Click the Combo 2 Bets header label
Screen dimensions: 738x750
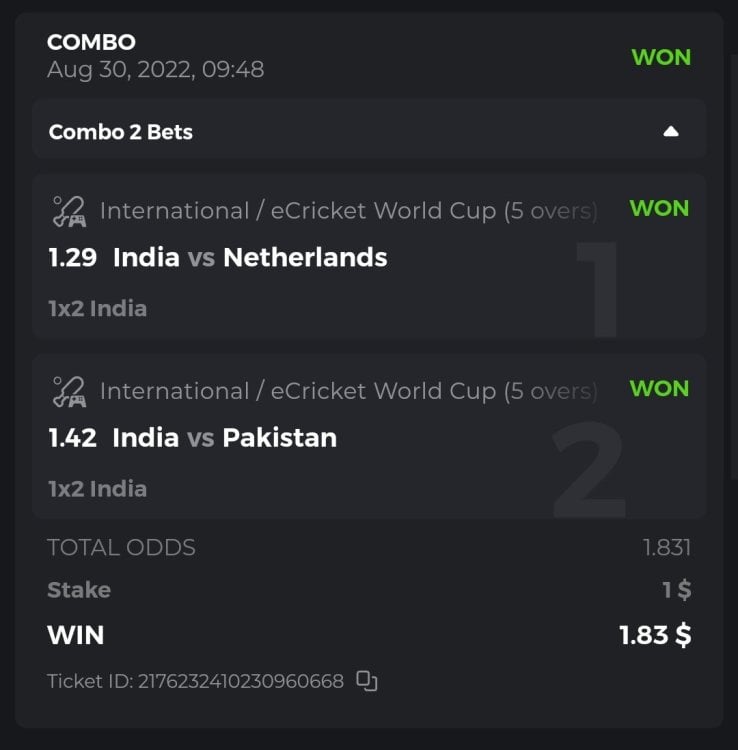pyautogui.click(x=121, y=132)
